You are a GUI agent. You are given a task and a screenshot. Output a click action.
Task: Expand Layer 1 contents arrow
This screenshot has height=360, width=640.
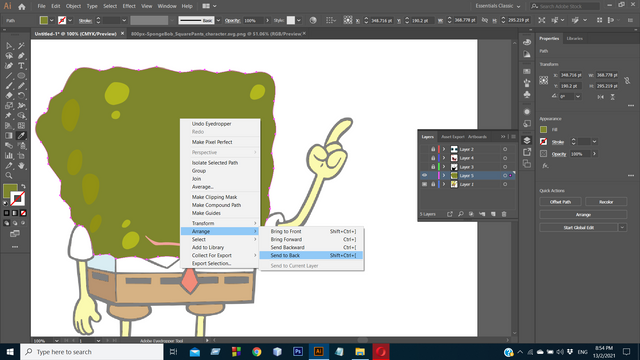pos(444,184)
